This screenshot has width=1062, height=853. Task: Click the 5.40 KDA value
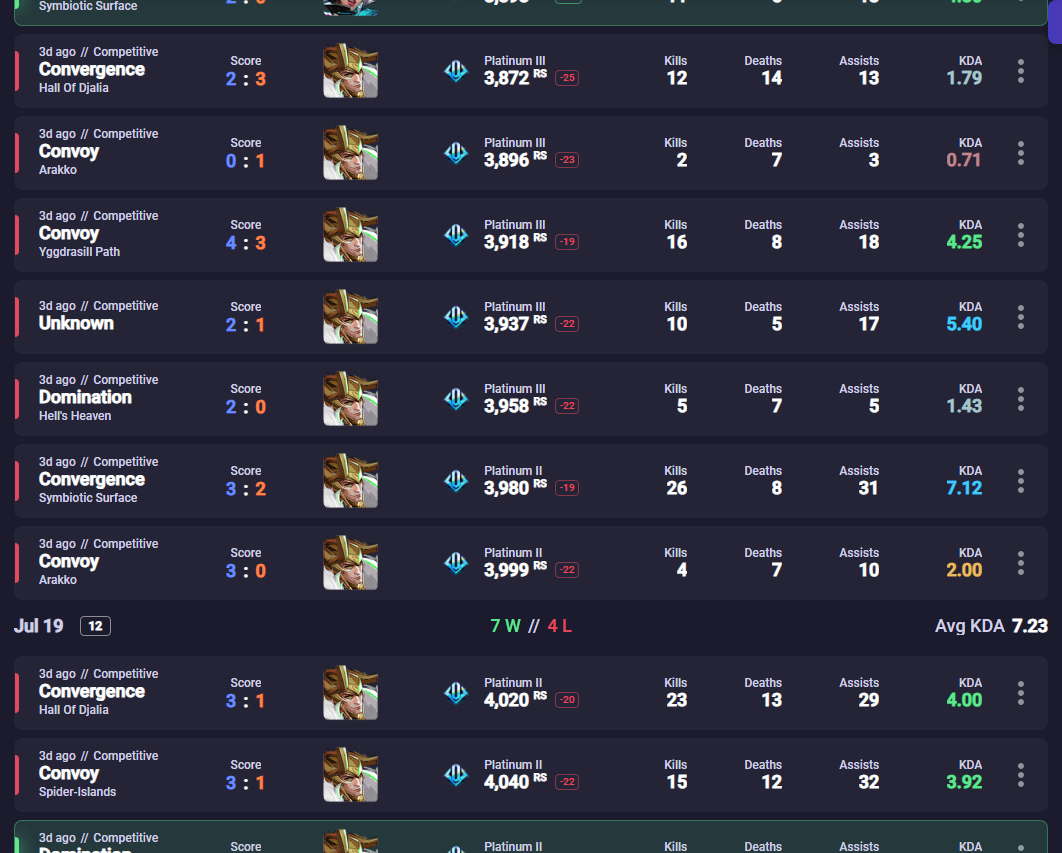[x=964, y=324]
